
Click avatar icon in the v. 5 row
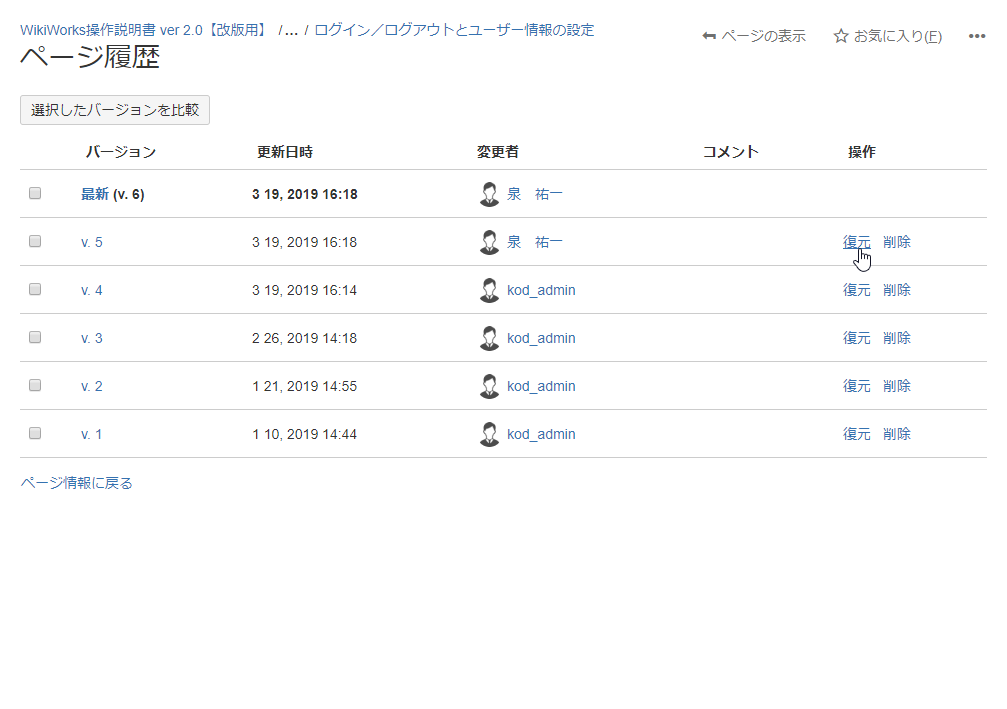[x=489, y=242]
